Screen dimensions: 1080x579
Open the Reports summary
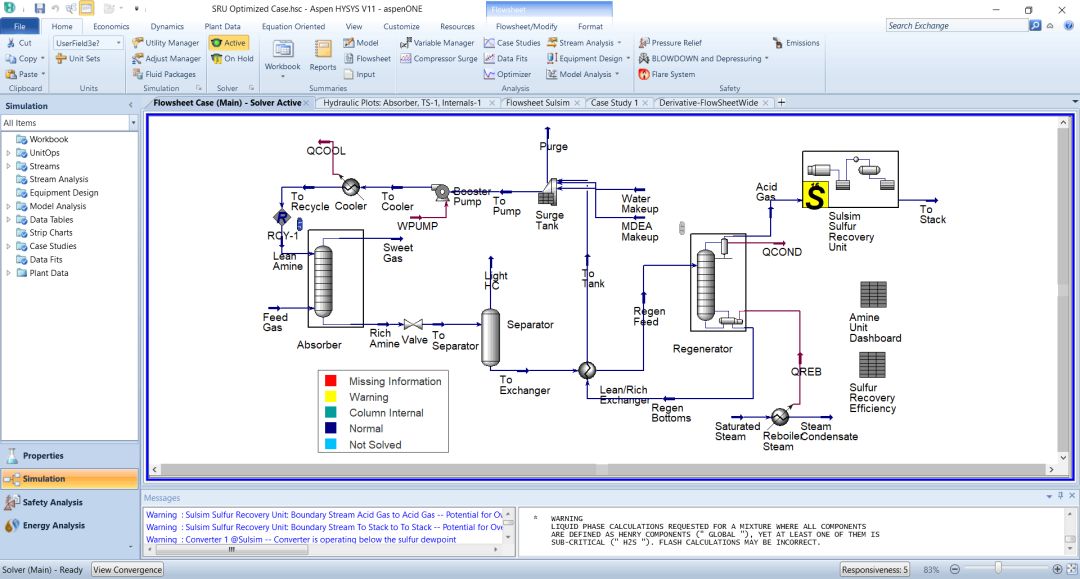point(322,56)
